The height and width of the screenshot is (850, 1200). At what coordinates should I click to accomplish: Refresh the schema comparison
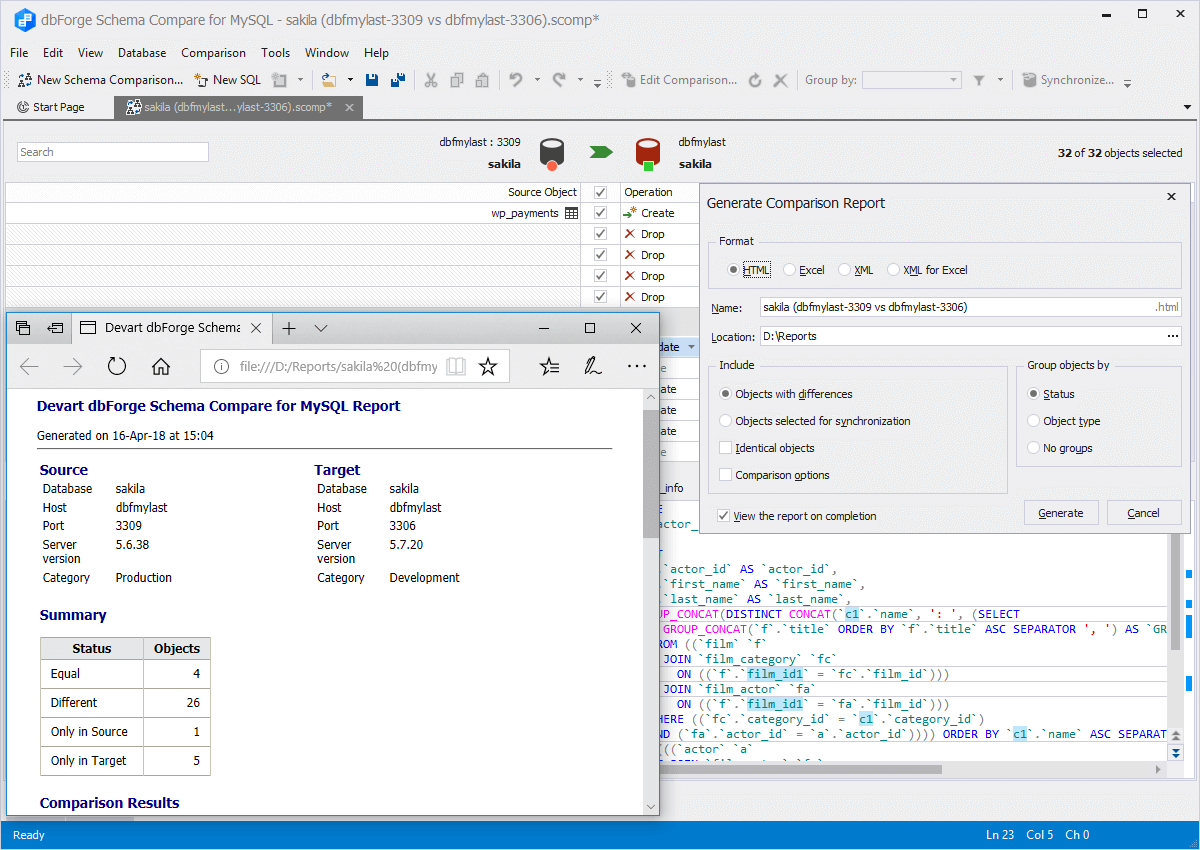755,80
